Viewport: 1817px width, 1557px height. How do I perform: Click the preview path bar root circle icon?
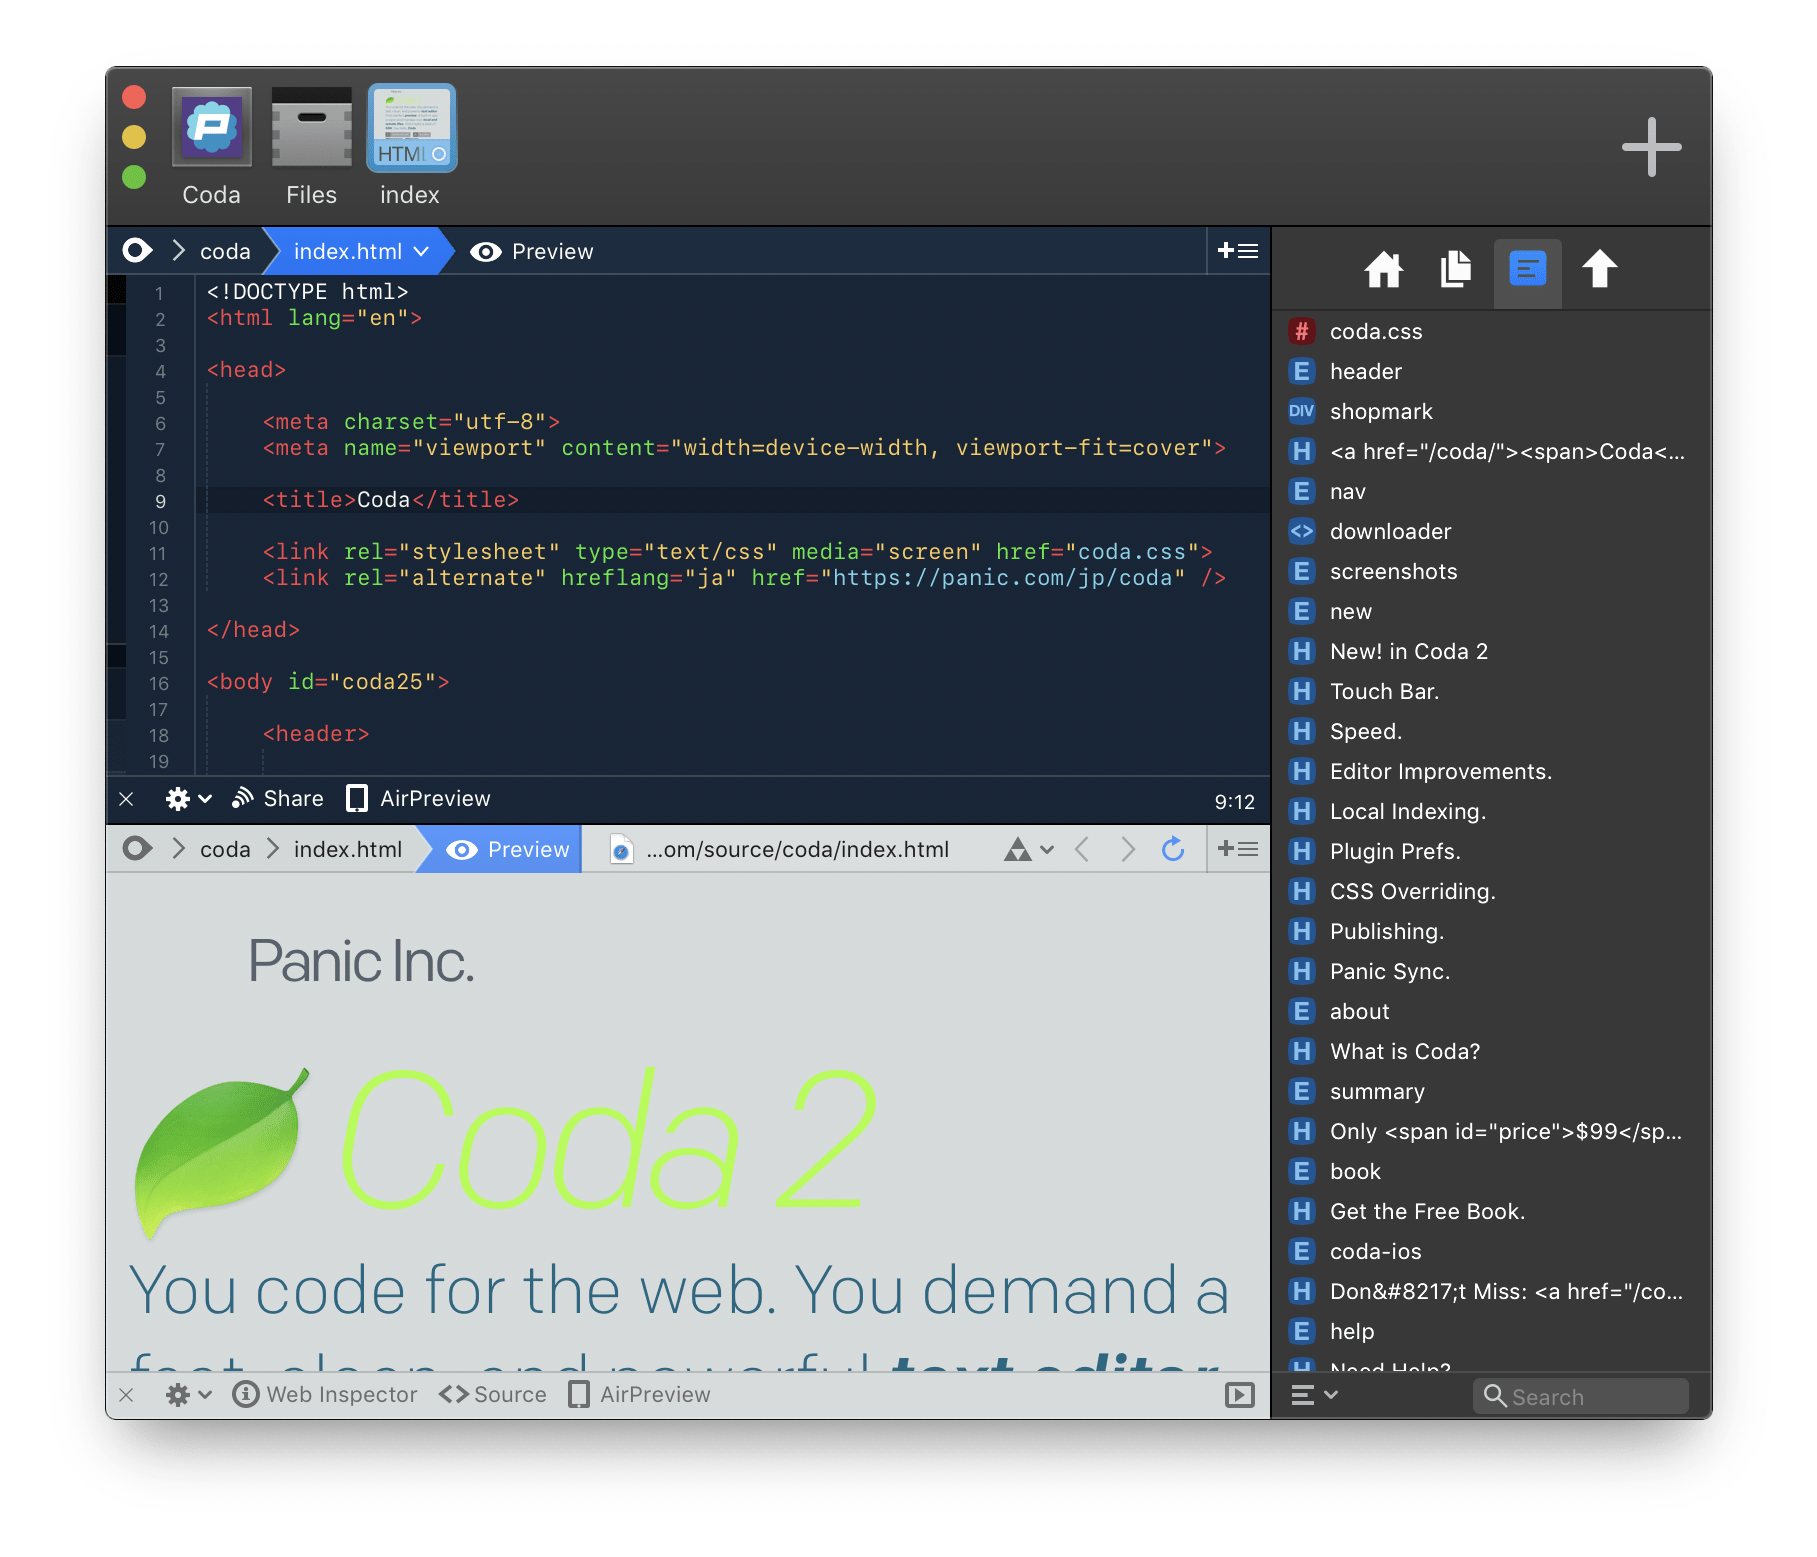point(137,848)
